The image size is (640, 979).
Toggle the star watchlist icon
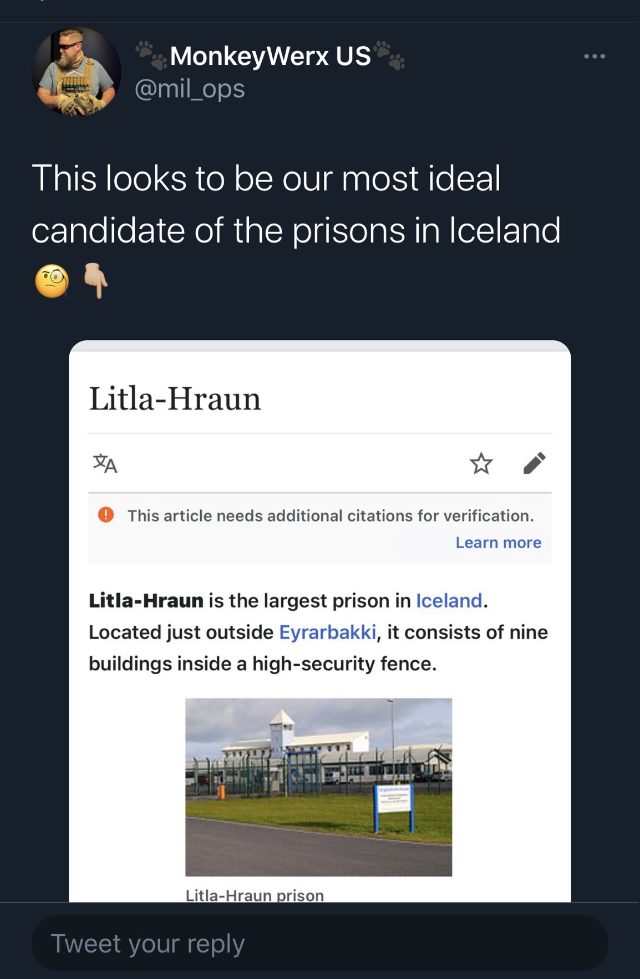point(481,464)
